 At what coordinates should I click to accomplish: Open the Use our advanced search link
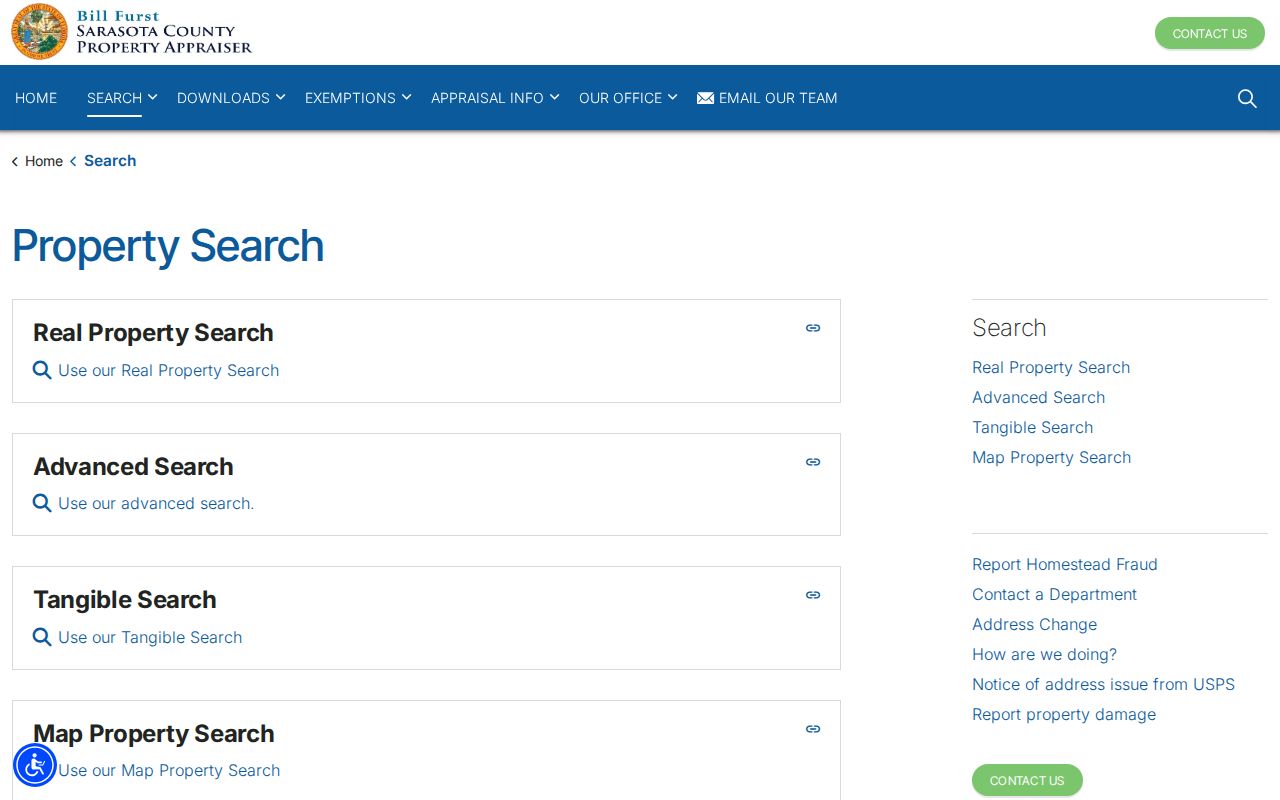[156, 503]
